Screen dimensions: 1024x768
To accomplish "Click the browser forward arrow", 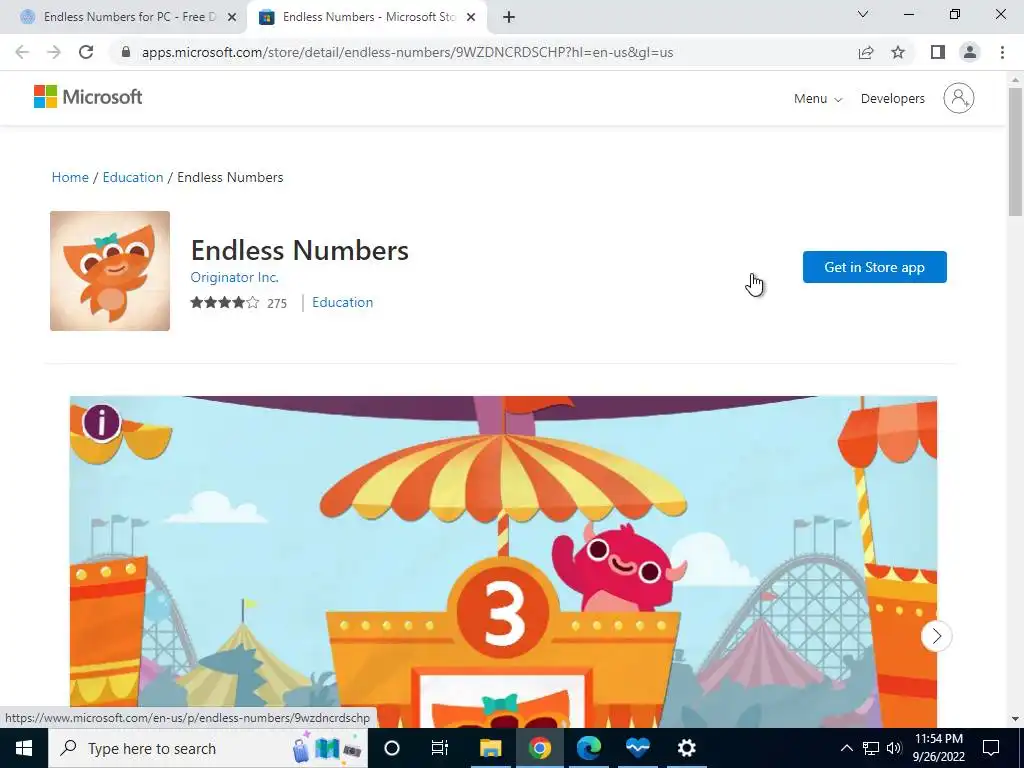I will click(x=54, y=52).
